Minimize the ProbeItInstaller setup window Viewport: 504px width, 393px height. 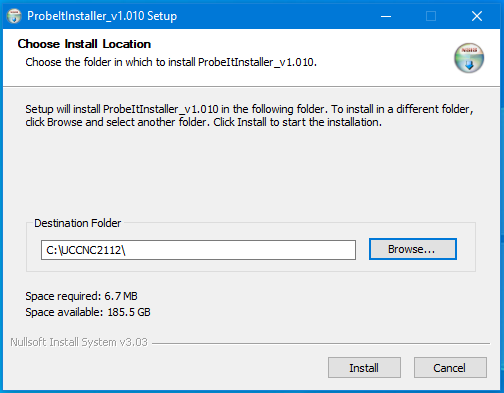coord(386,16)
